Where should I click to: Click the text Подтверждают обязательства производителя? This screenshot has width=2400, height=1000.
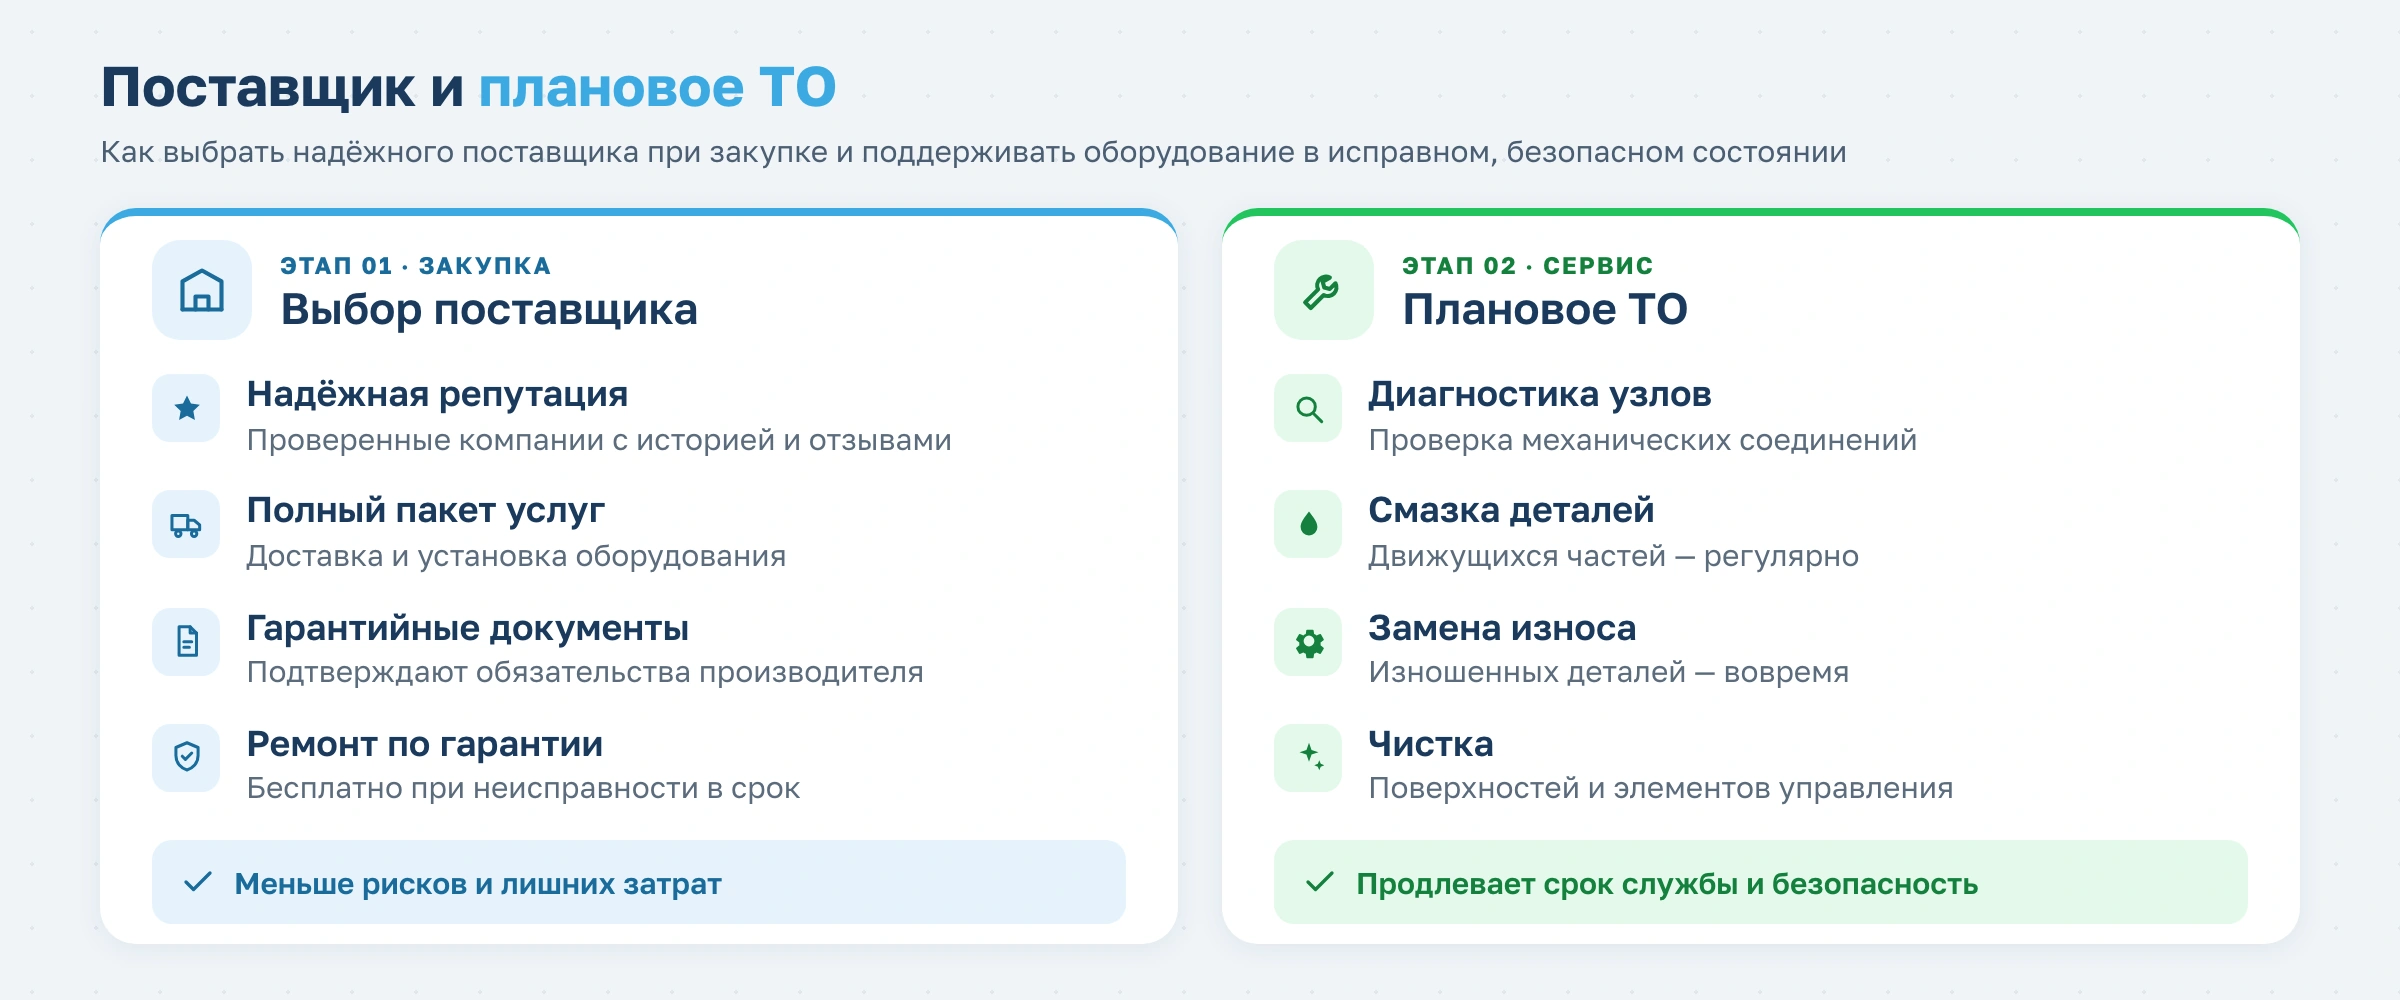[x=585, y=672]
